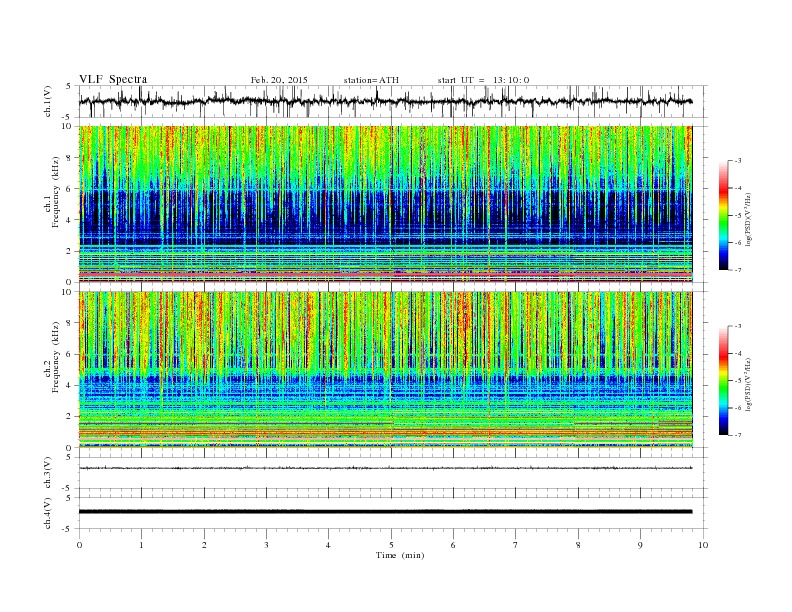This screenshot has width=792, height=612.
Task: Click the "-5" label on ch.2 color scale
Action: [x=738, y=381]
